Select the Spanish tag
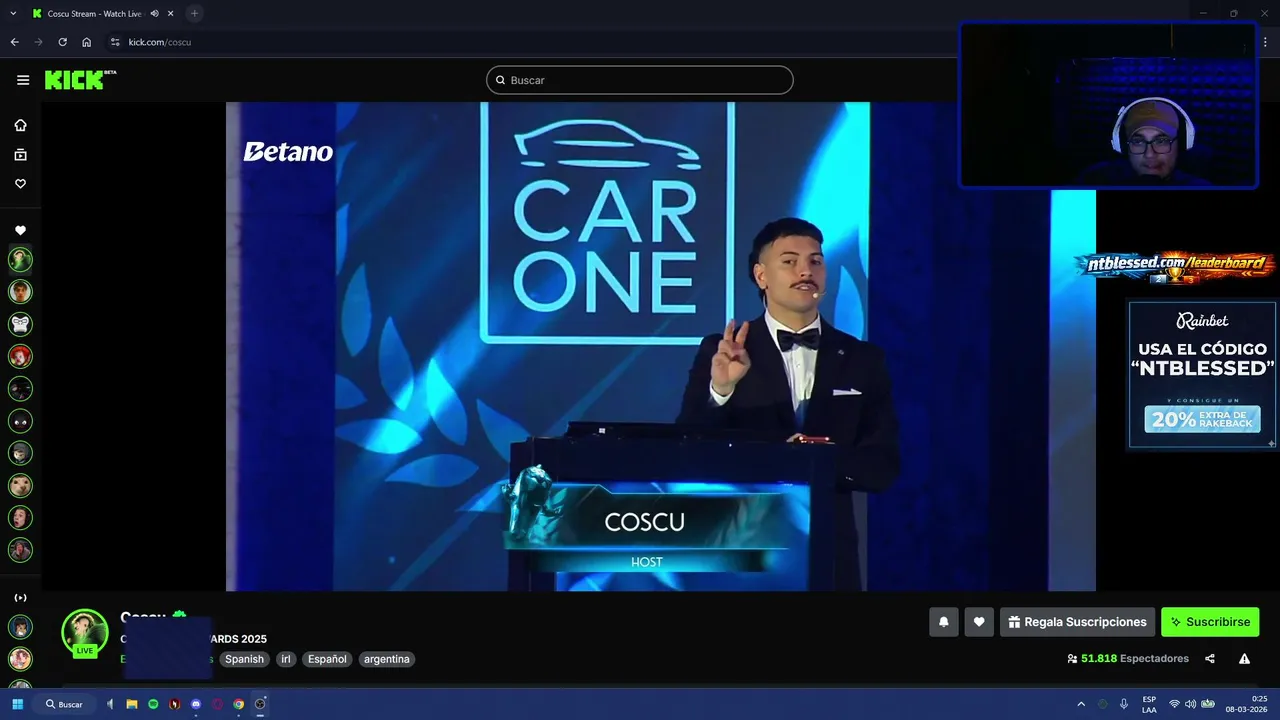 pos(244,659)
